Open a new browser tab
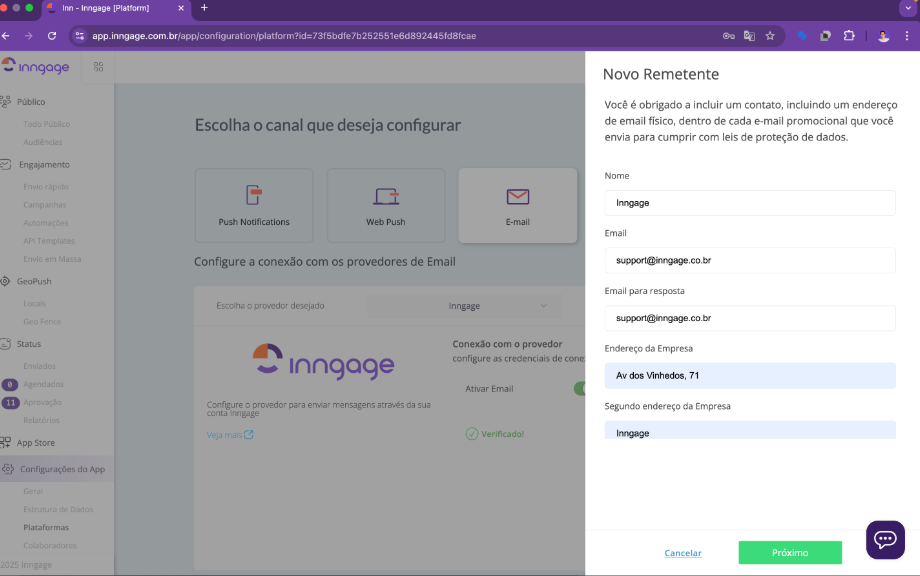This screenshot has height=576, width=920. 204,8
